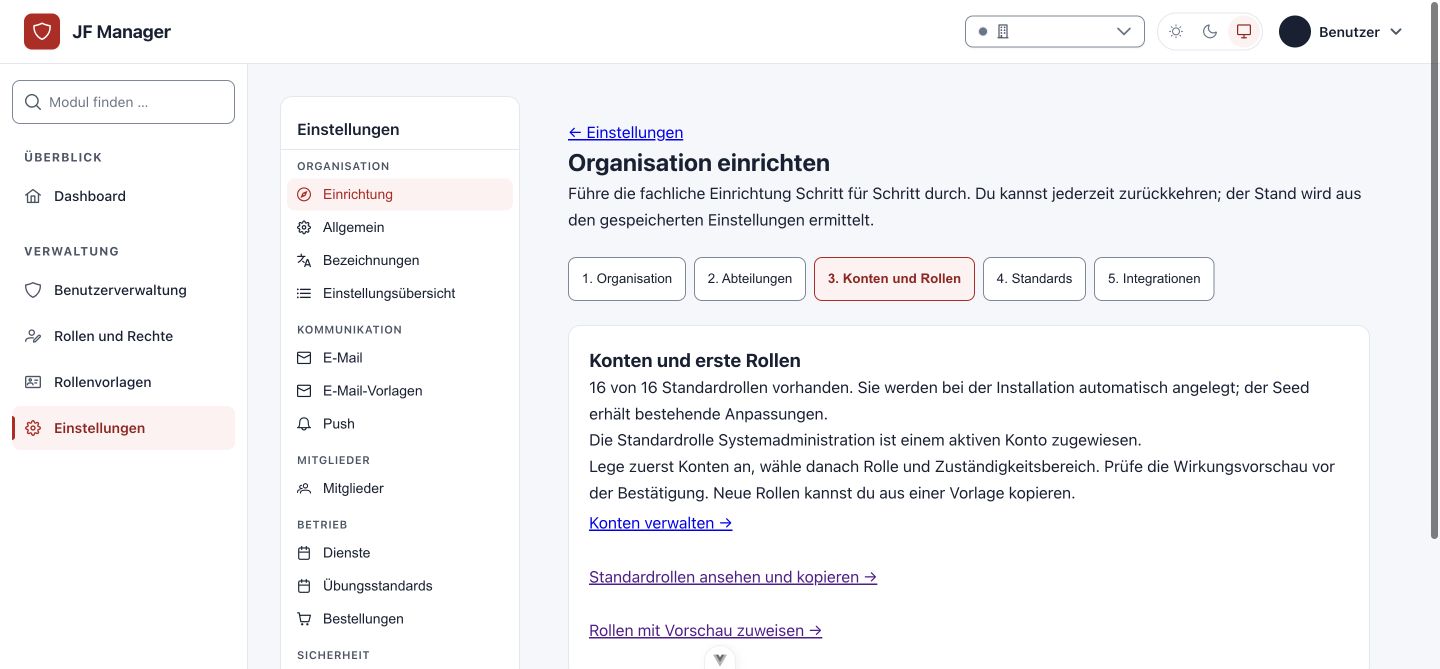Viewport: 1440px width, 669px height.
Task: Open Mitglieder settings
Action: click(x=400, y=488)
